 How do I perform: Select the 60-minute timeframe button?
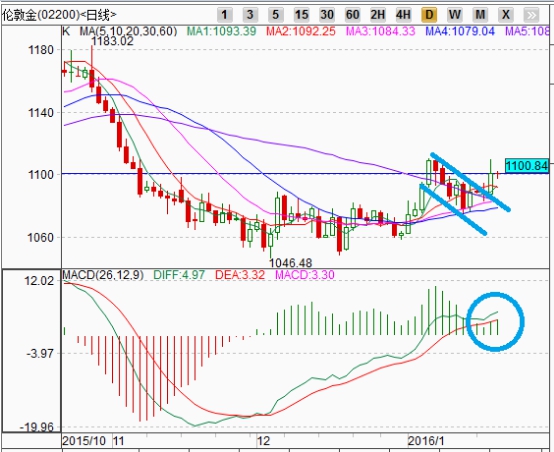tap(352, 15)
